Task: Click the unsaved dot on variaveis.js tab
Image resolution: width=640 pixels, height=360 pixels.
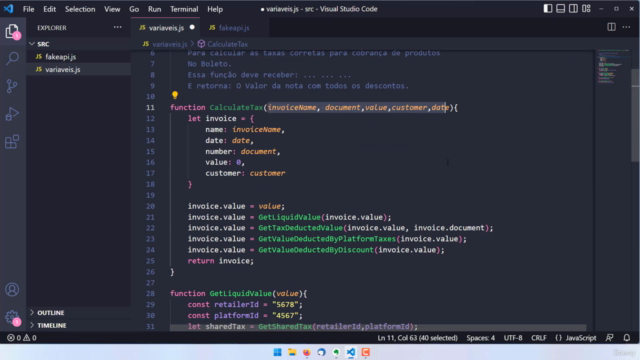Action: [x=192, y=27]
